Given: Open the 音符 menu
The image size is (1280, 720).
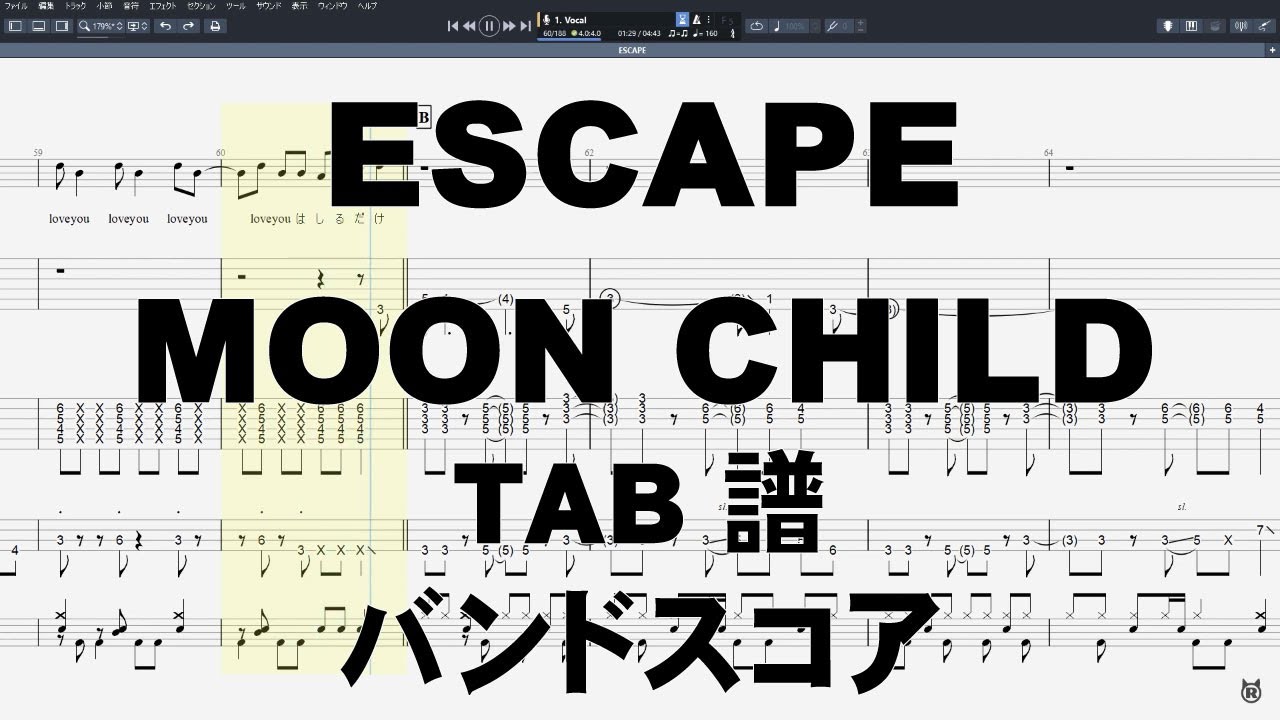Looking at the screenshot, I should click(130, 6).
